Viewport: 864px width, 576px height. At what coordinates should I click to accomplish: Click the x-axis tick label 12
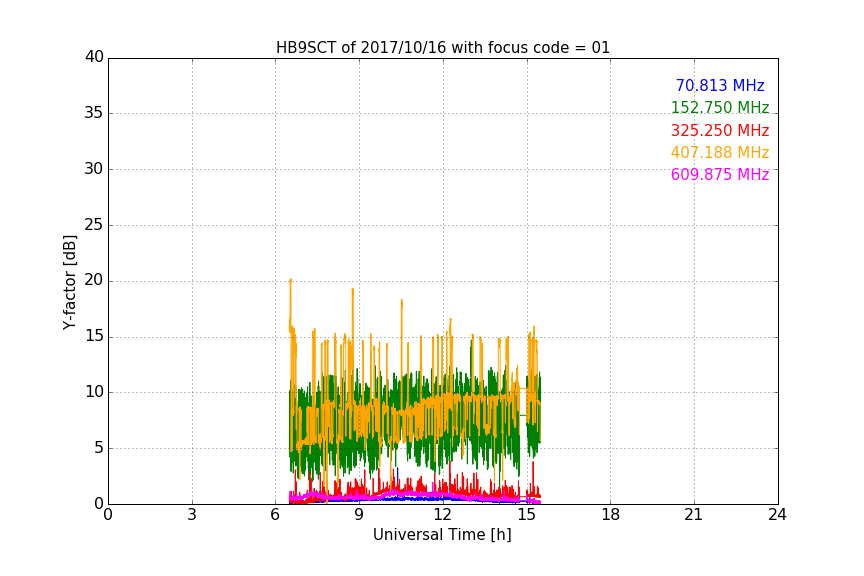tap(443, 515)
